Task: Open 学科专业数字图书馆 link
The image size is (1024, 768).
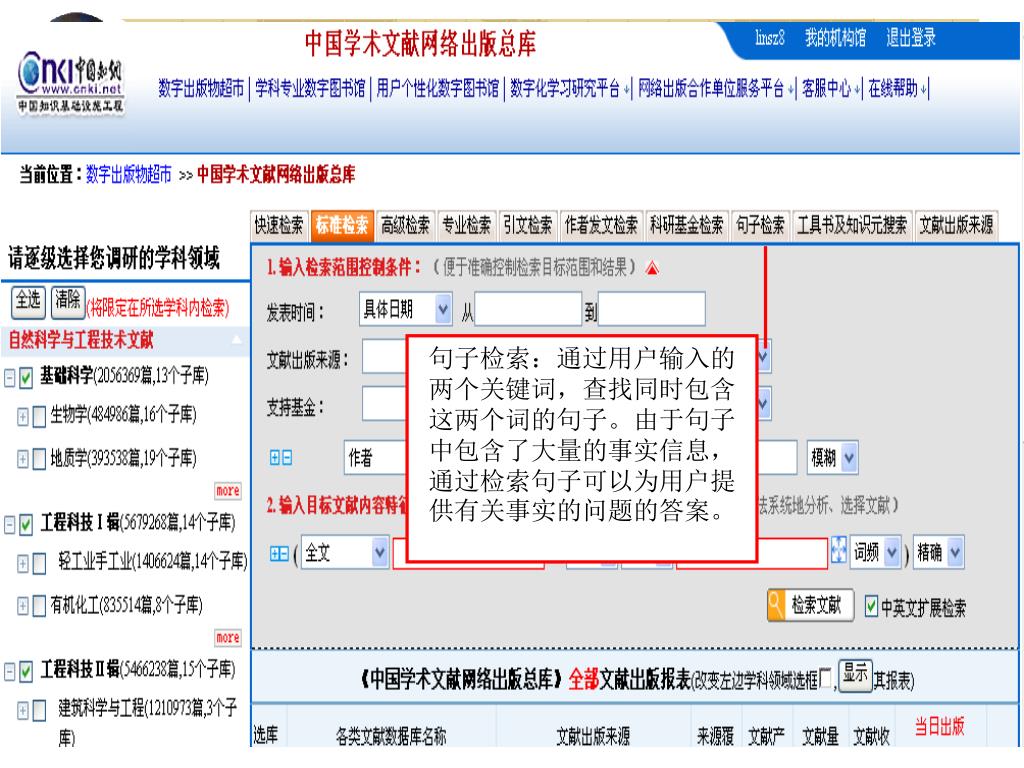Action: [x=310, y=88]
